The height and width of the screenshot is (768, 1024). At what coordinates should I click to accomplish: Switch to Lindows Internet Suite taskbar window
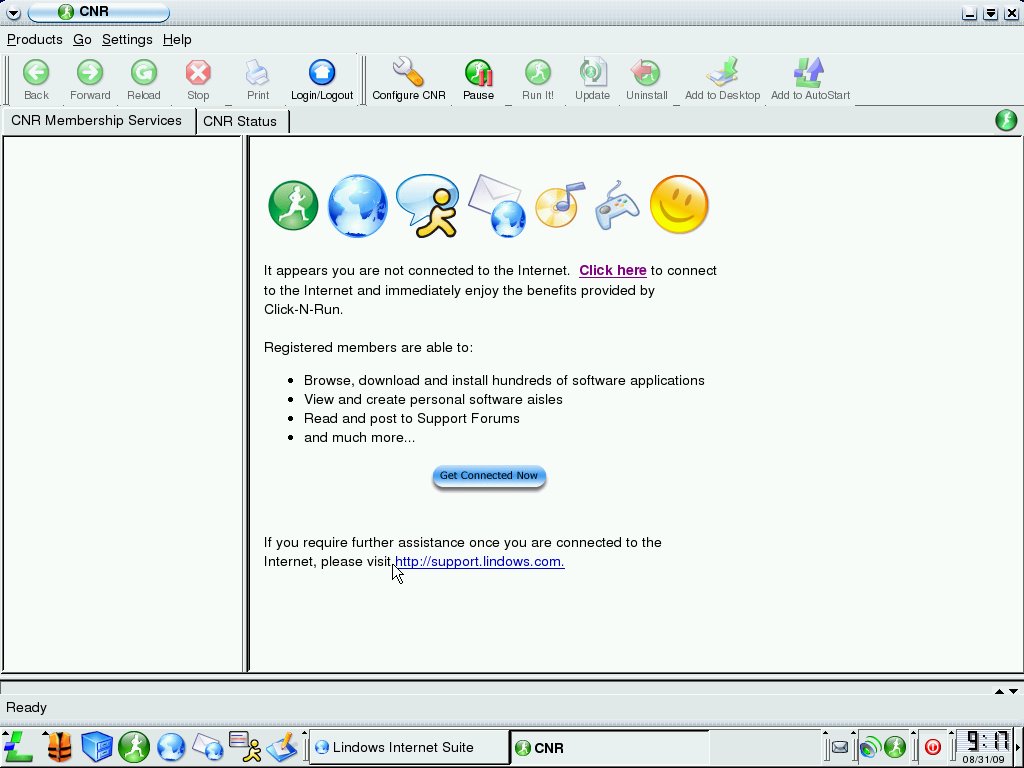pyautogui.click(x=408, y=747)
